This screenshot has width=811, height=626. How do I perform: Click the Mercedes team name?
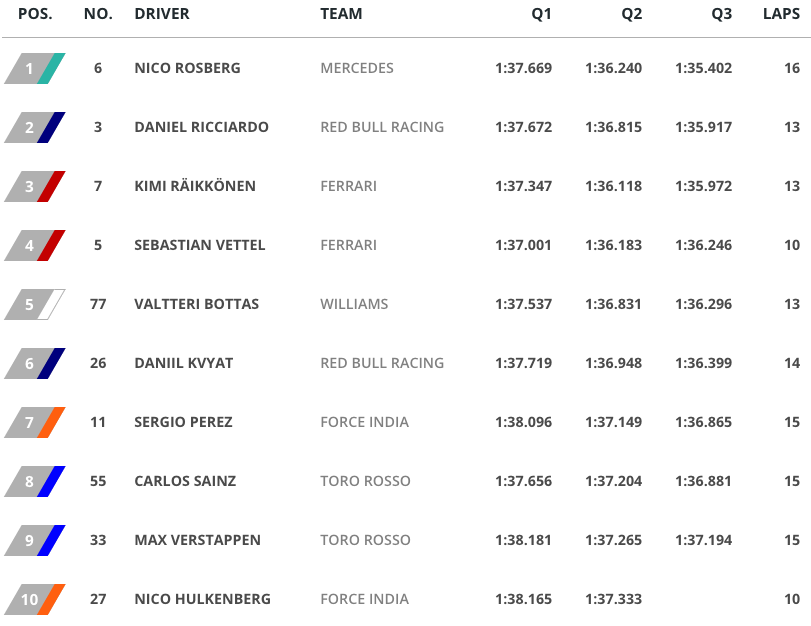click(357, 69)
